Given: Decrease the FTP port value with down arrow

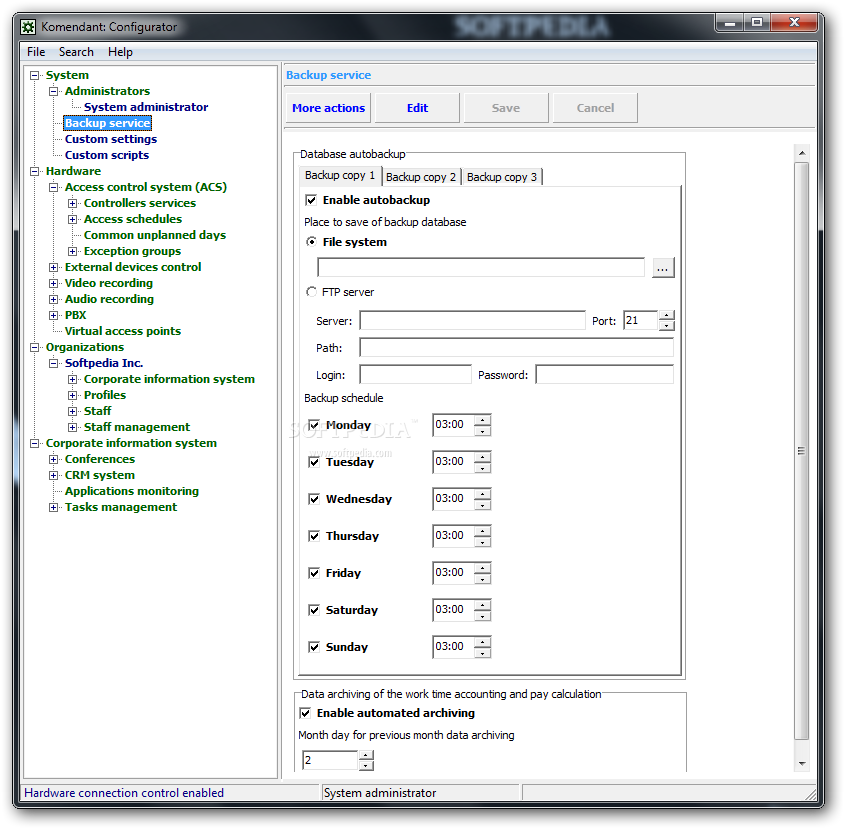Looking at the screenshot, I should [667, 325].
